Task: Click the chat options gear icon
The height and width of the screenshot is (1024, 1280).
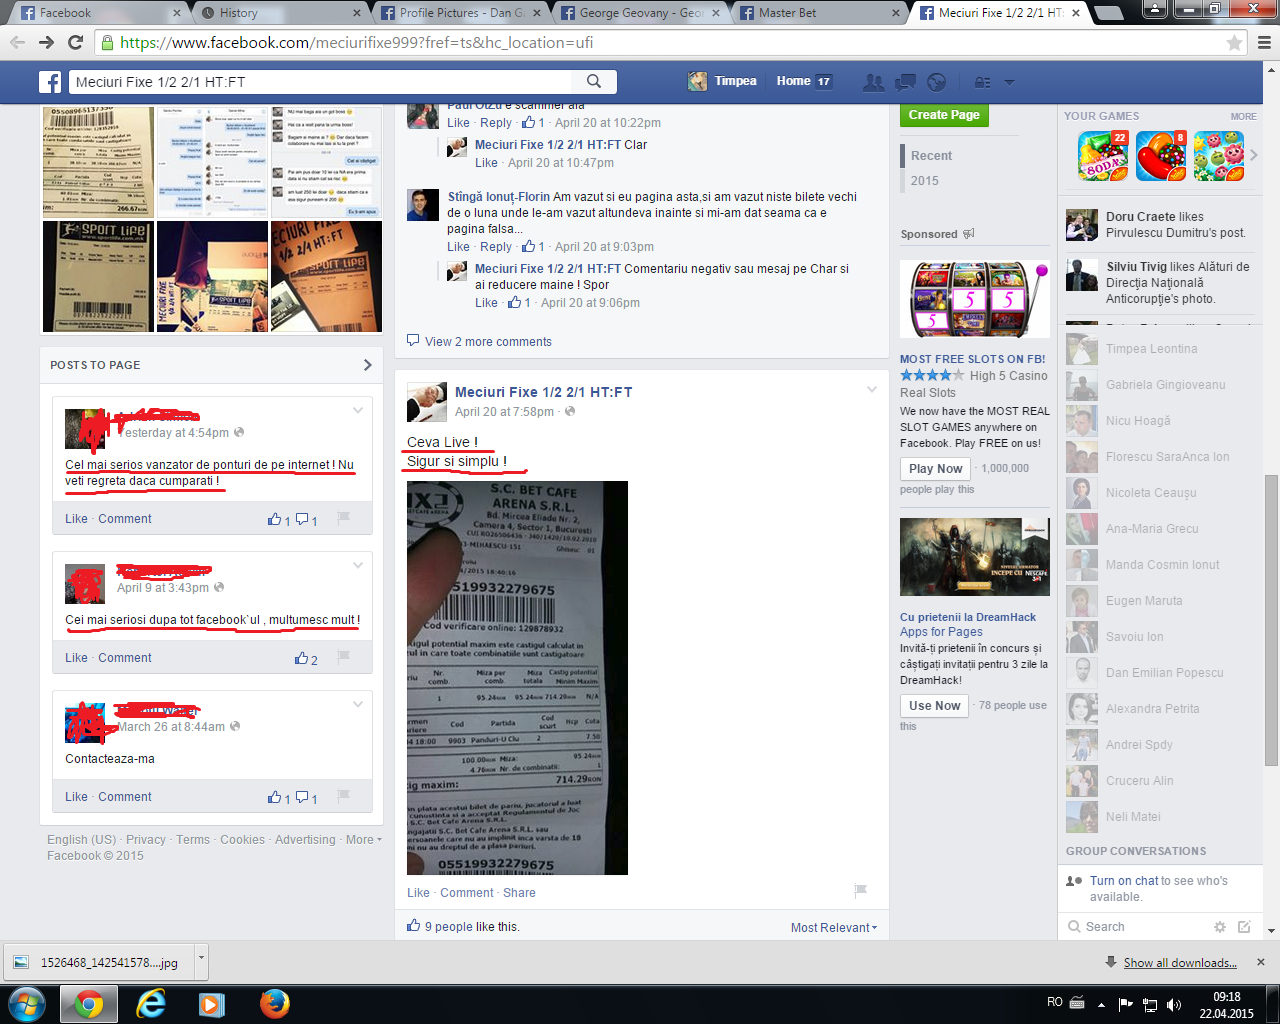Action: click(1219, 927)
